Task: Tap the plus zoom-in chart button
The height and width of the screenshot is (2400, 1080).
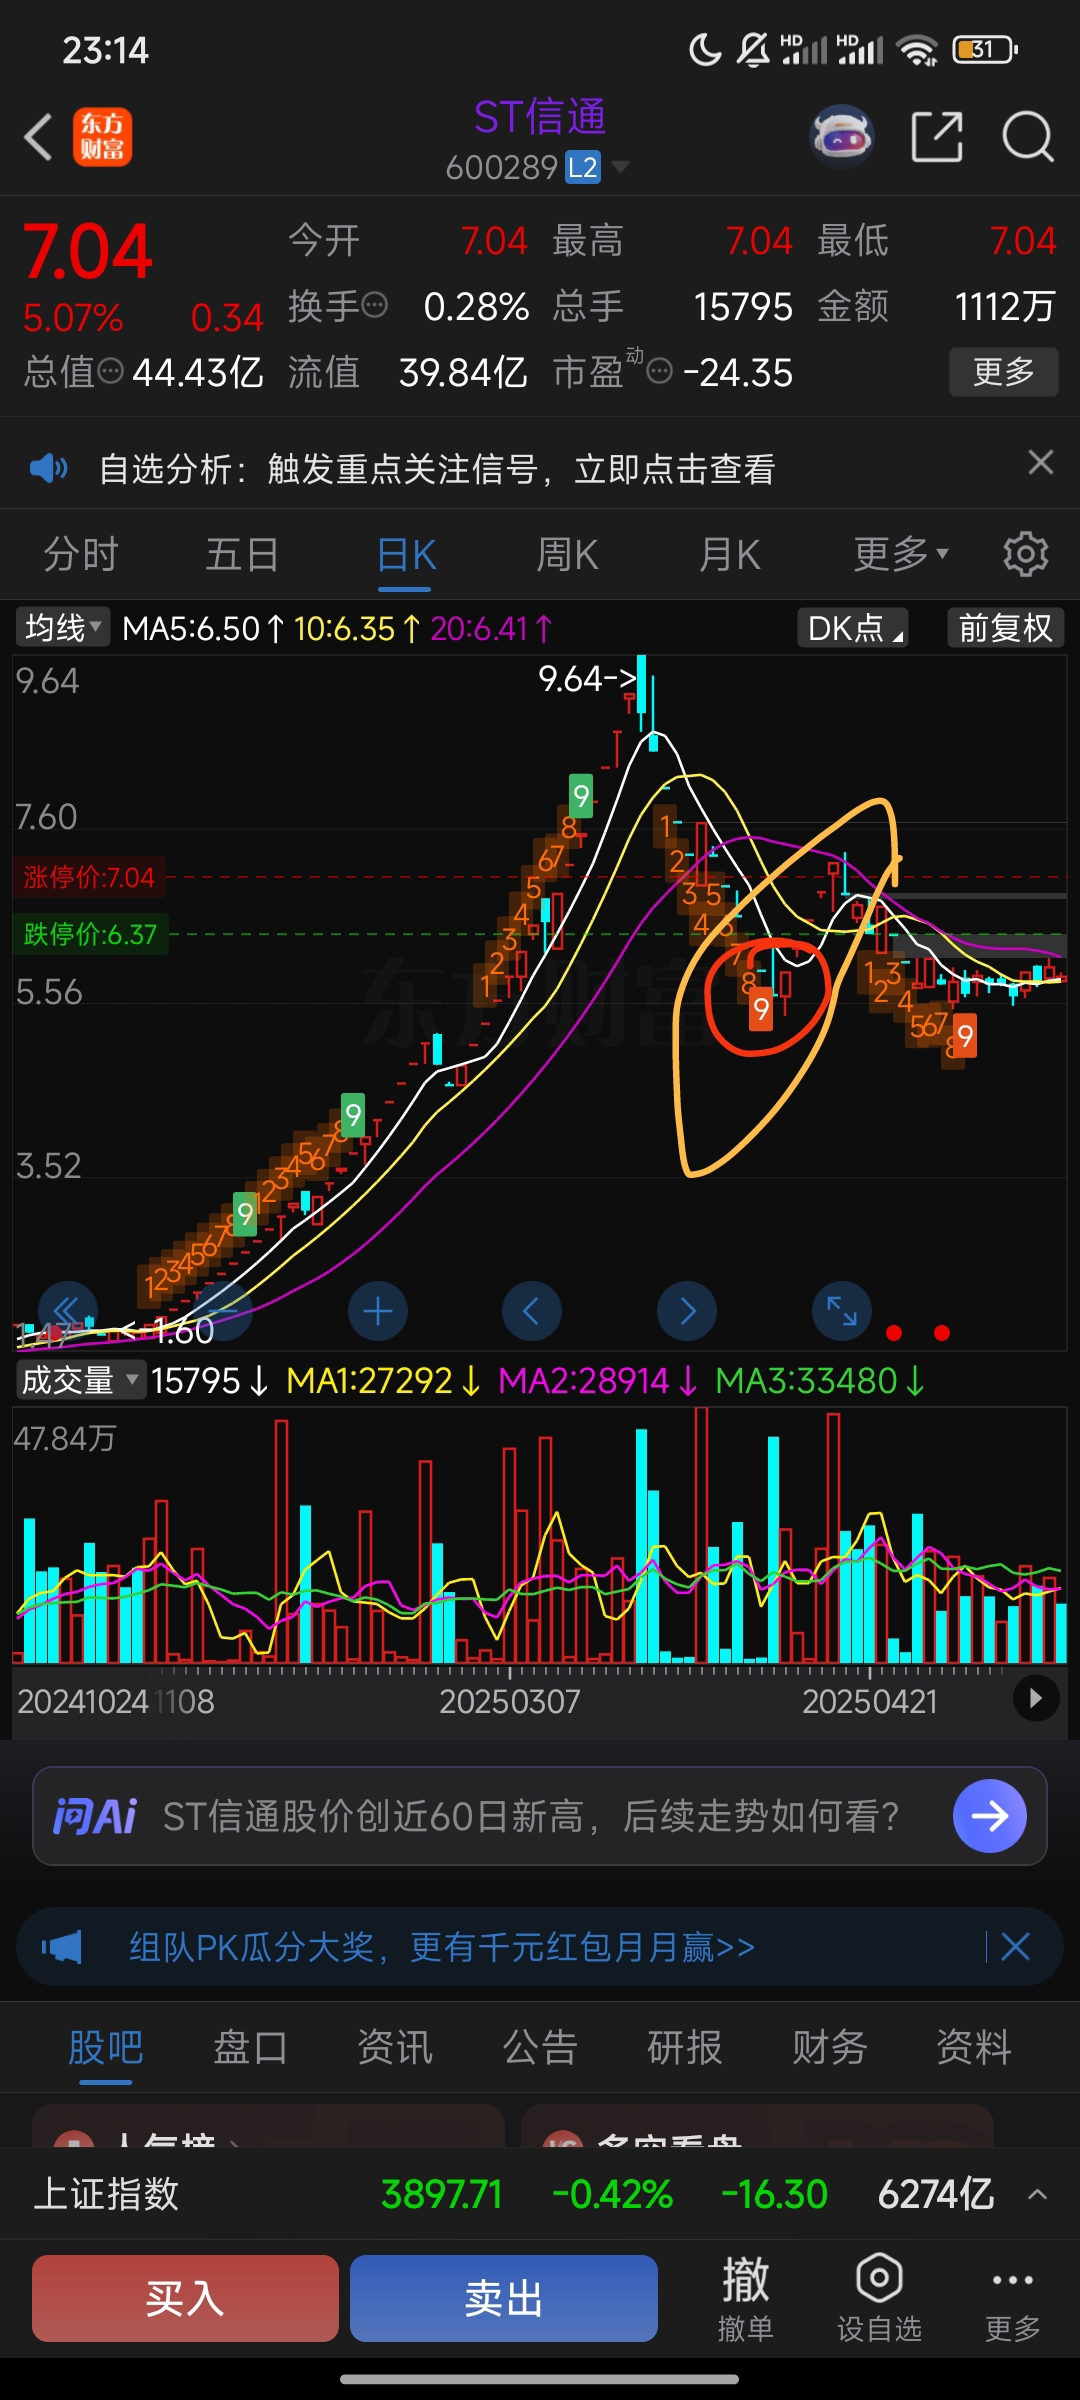Action: coord(378,1311)
